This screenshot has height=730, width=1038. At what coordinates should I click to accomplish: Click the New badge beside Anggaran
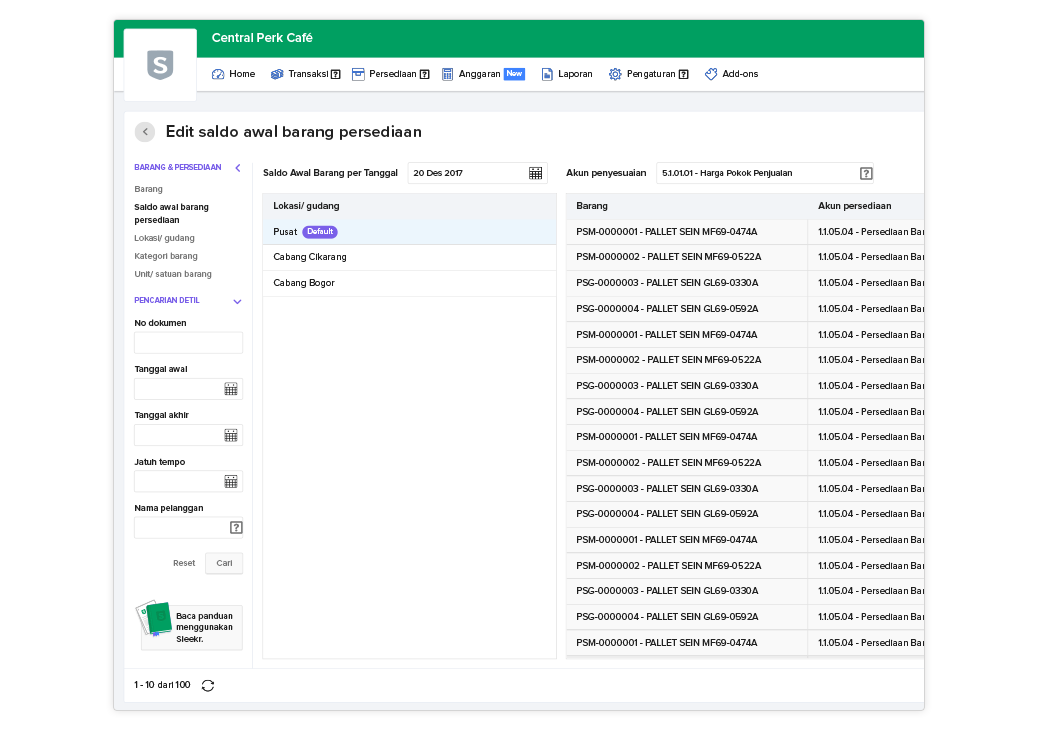(514, 73)
